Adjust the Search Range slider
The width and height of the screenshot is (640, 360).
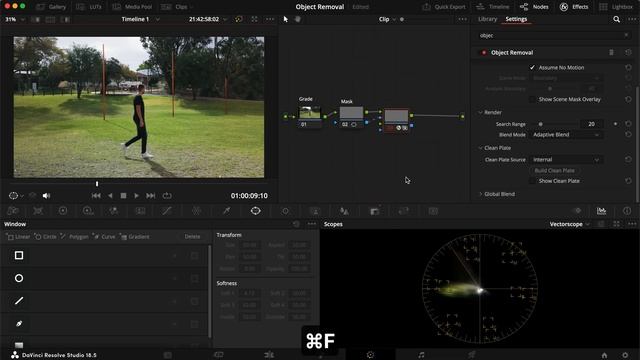(540, 124)
